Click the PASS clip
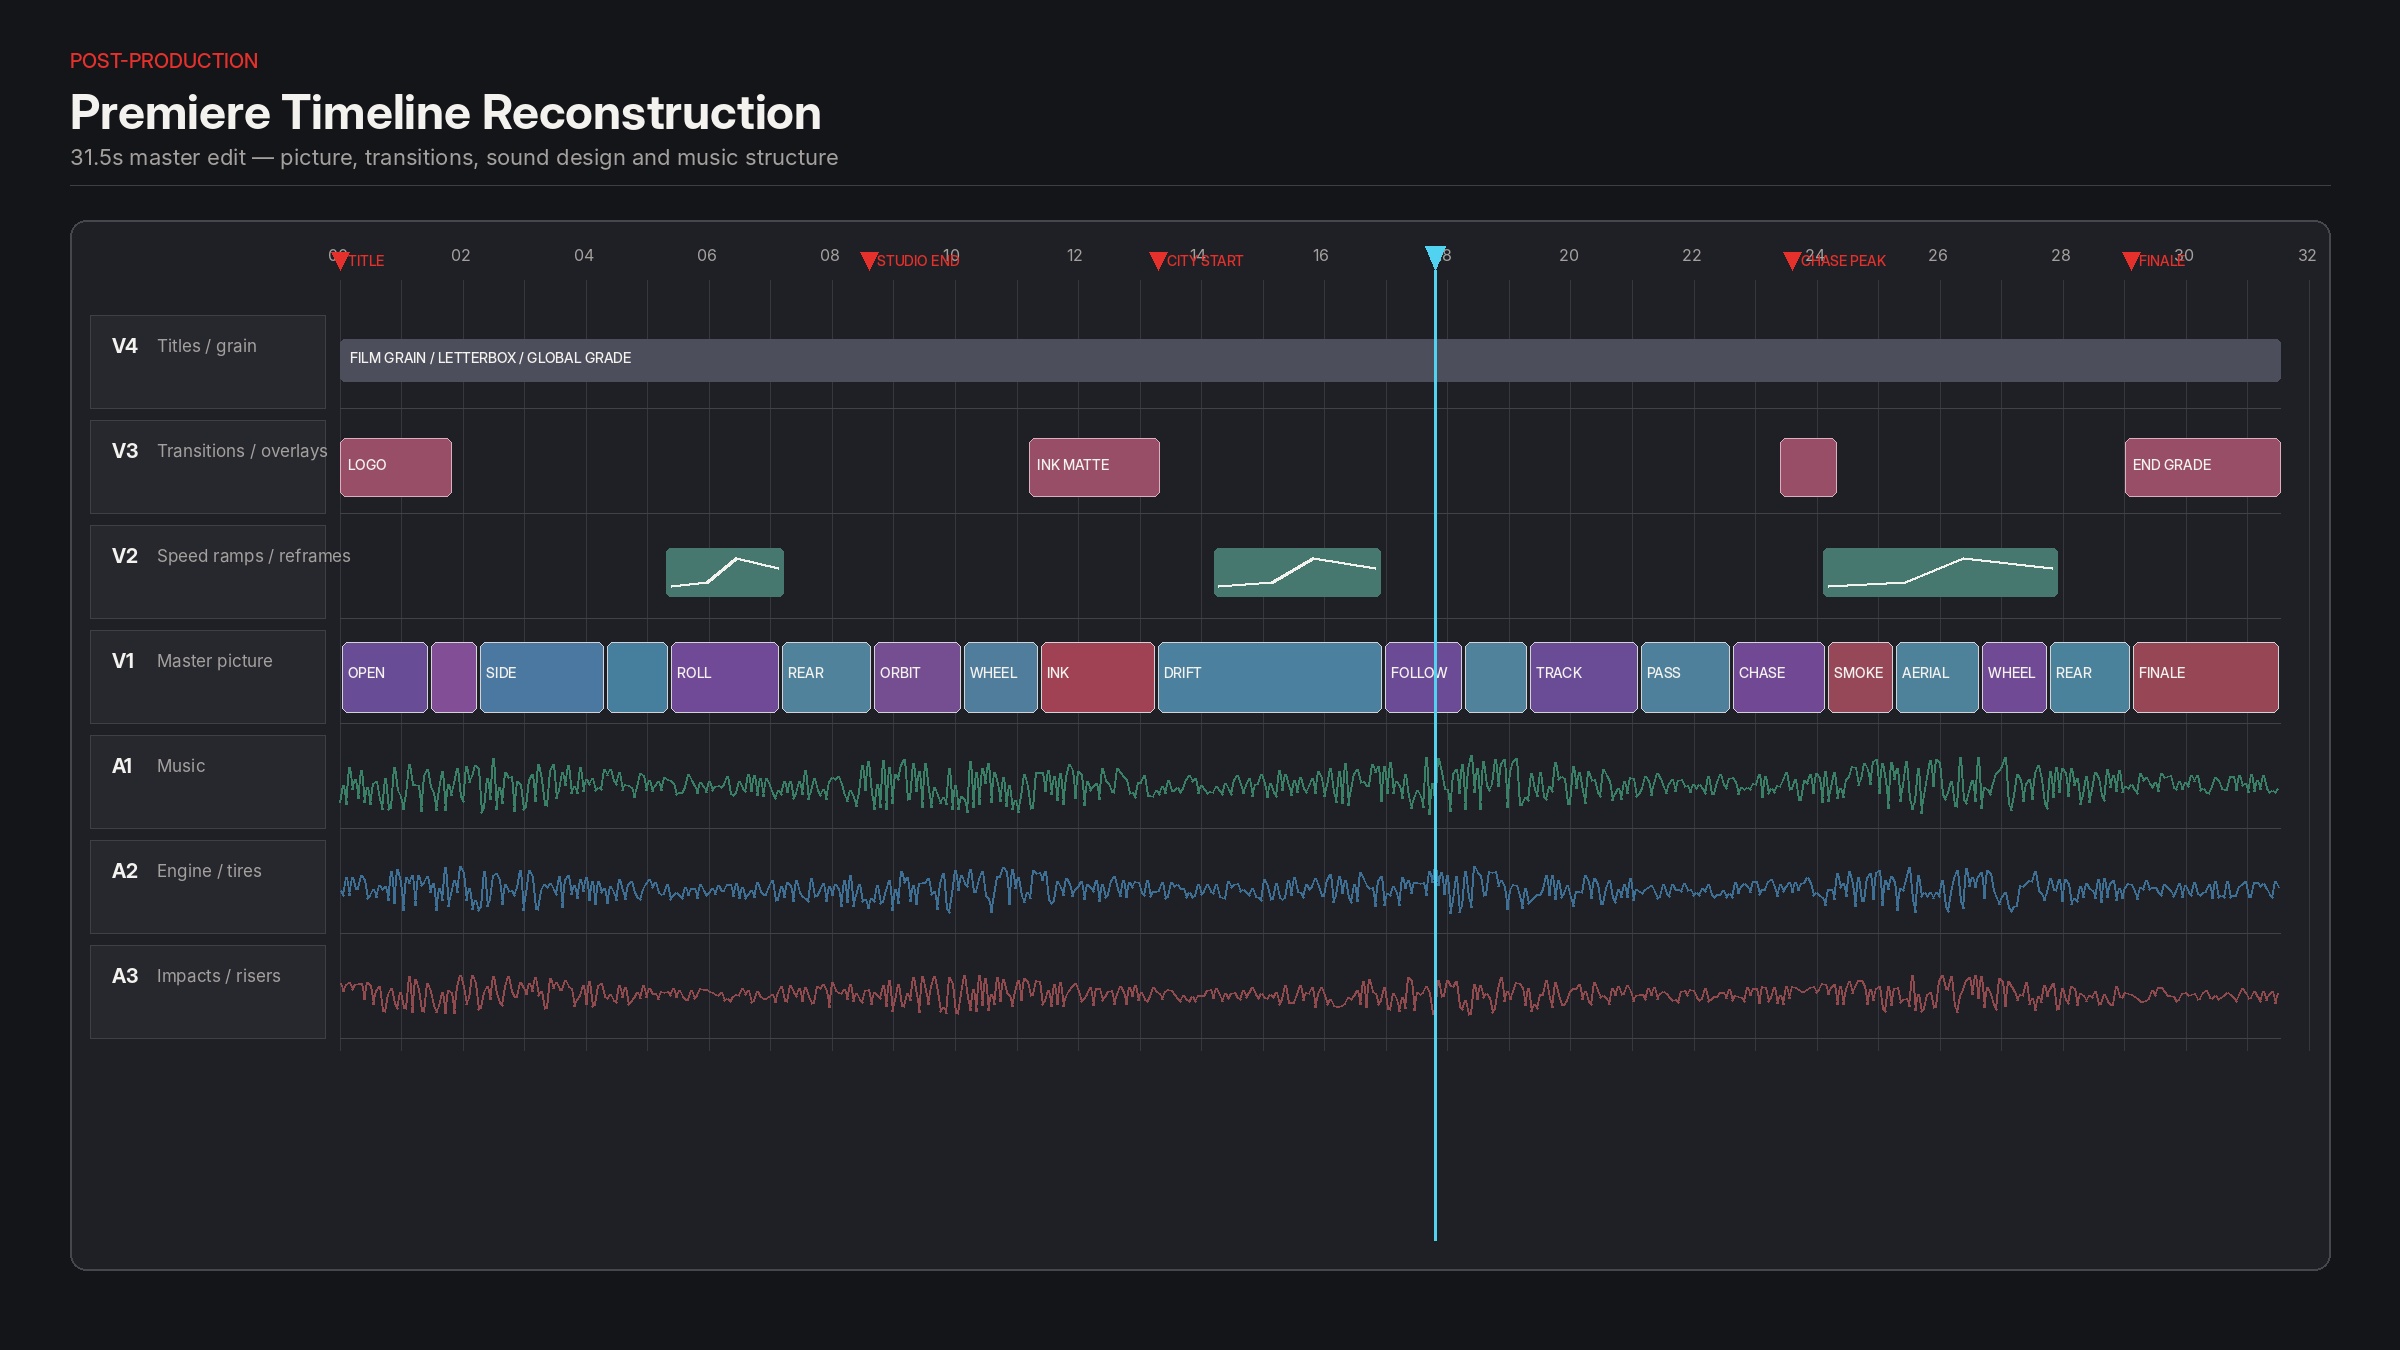The height and width of the screenshot is (1350, 2400). tap(1685, 677)
